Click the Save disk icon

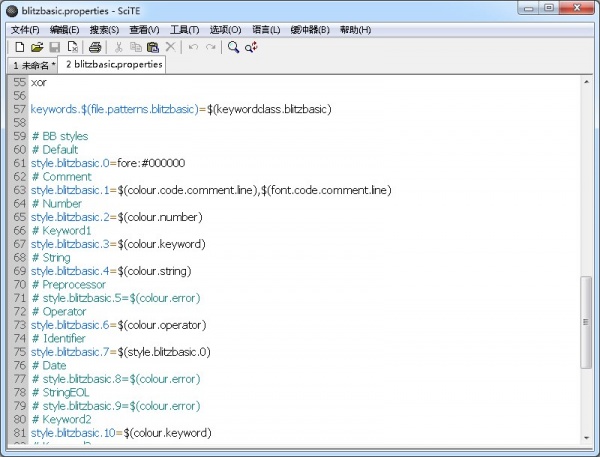pos(55,47)
